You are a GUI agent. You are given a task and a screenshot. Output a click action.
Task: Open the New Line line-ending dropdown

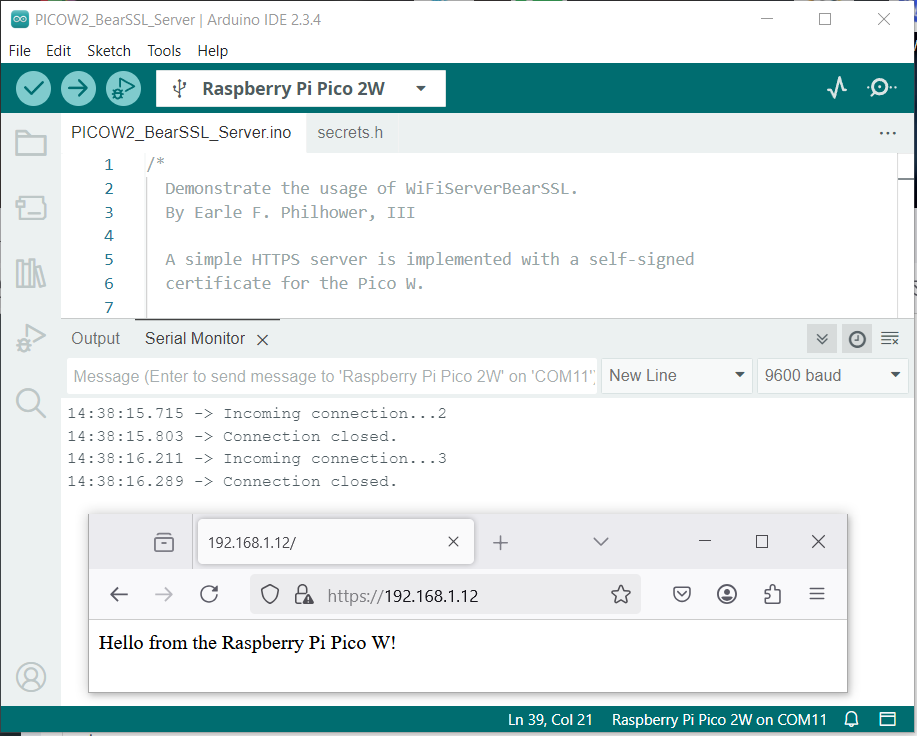(x=677, y=375)
